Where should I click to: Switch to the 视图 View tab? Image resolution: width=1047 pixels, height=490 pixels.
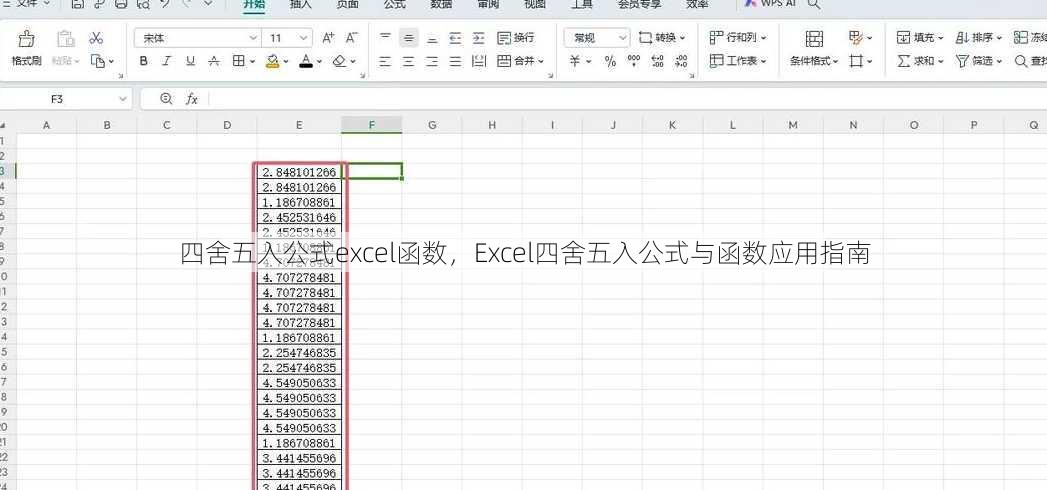click(535, 4)
